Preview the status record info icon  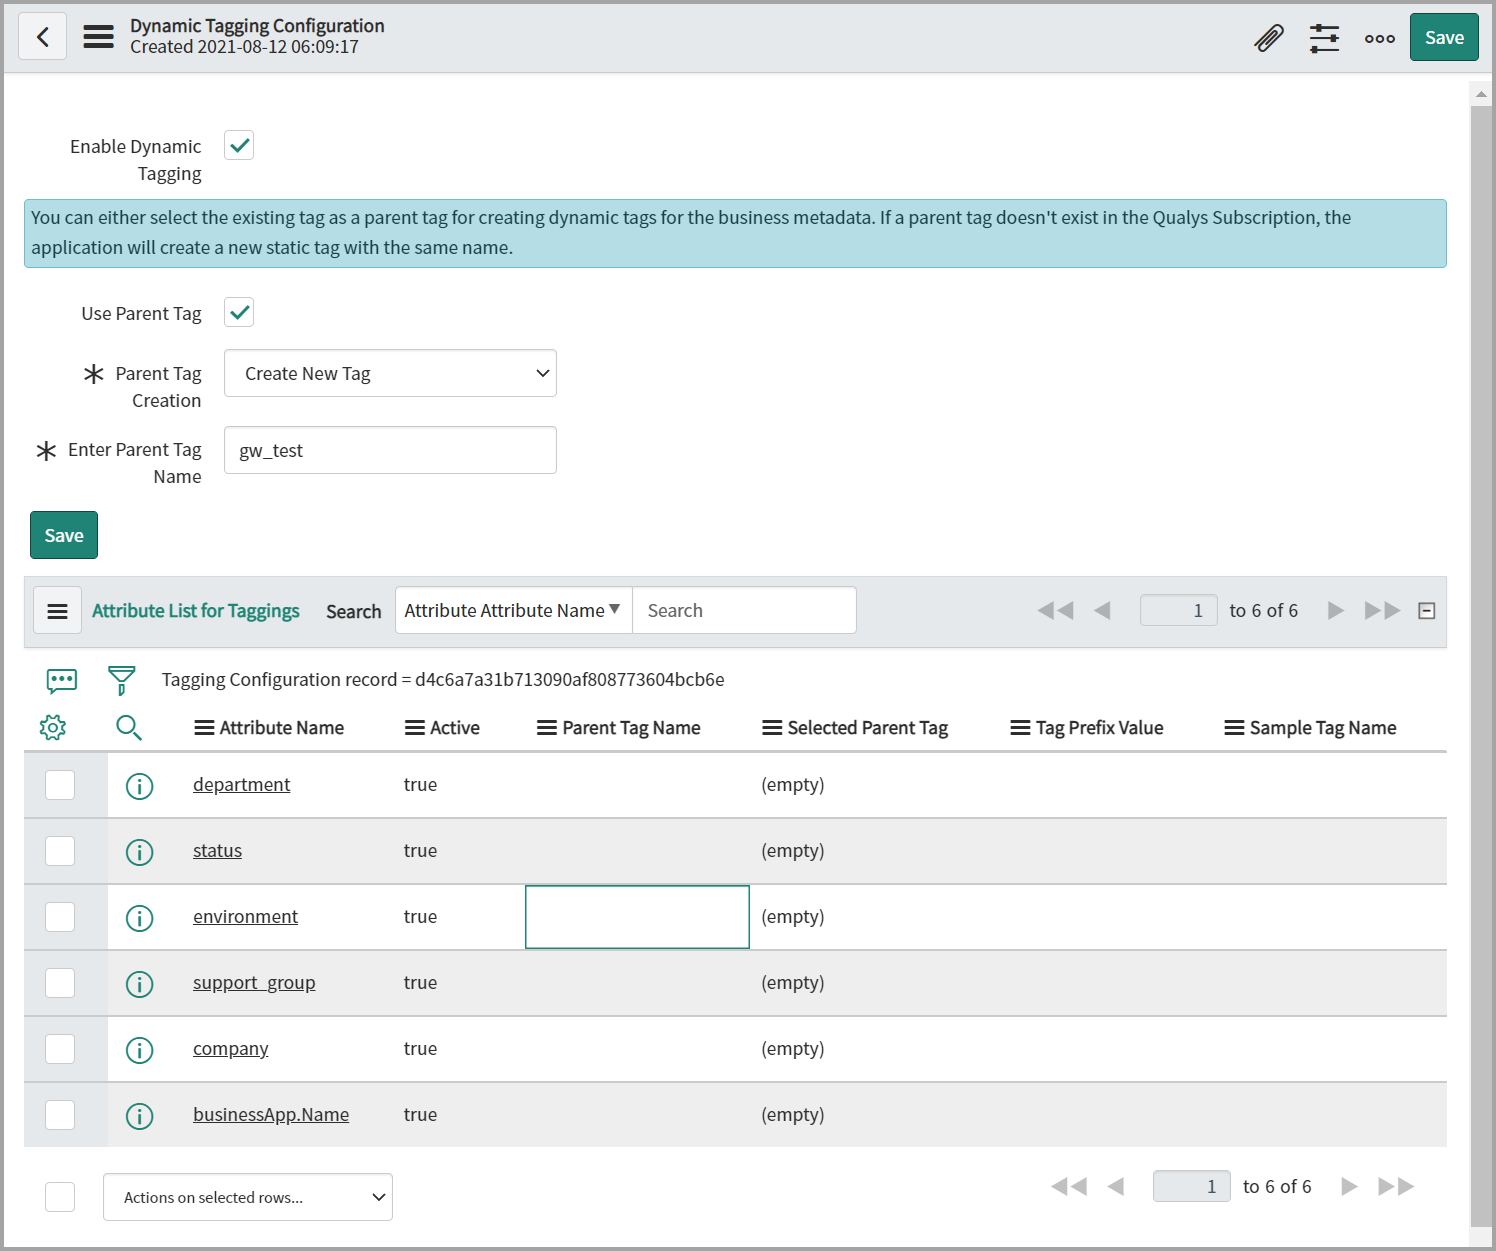(140, 852)
